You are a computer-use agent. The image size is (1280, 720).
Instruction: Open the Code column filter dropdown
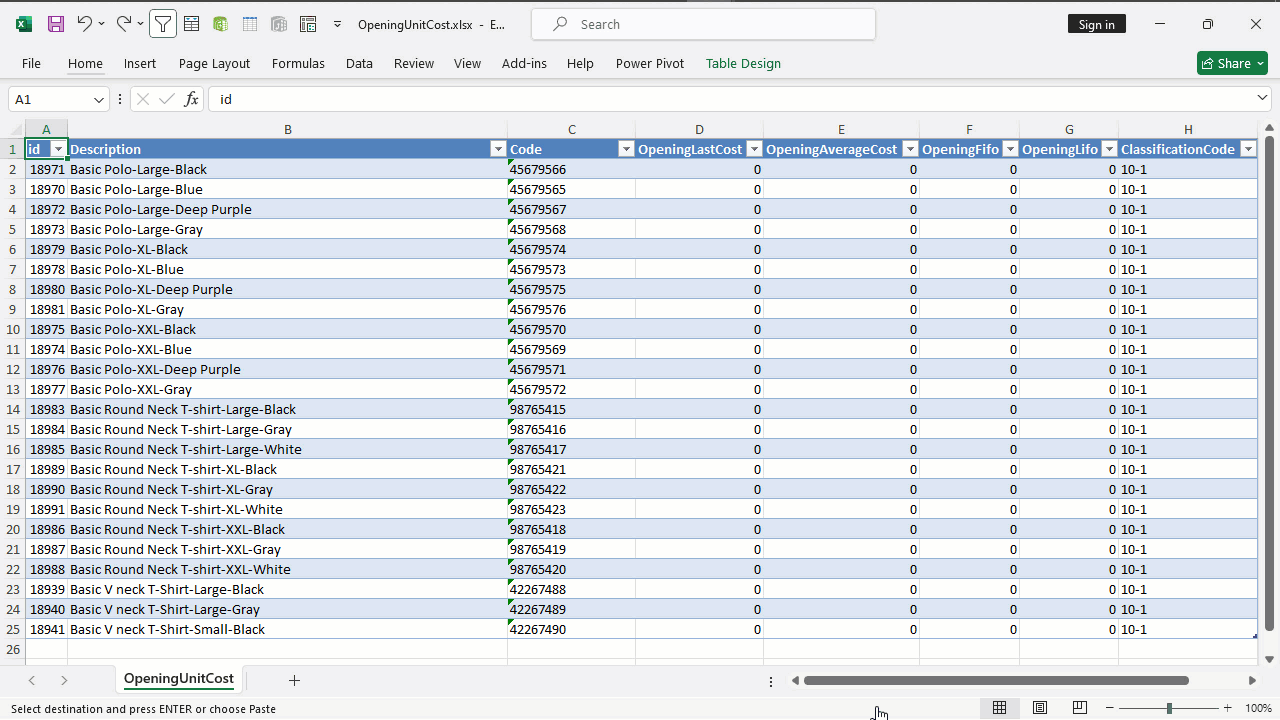point(626,149)
